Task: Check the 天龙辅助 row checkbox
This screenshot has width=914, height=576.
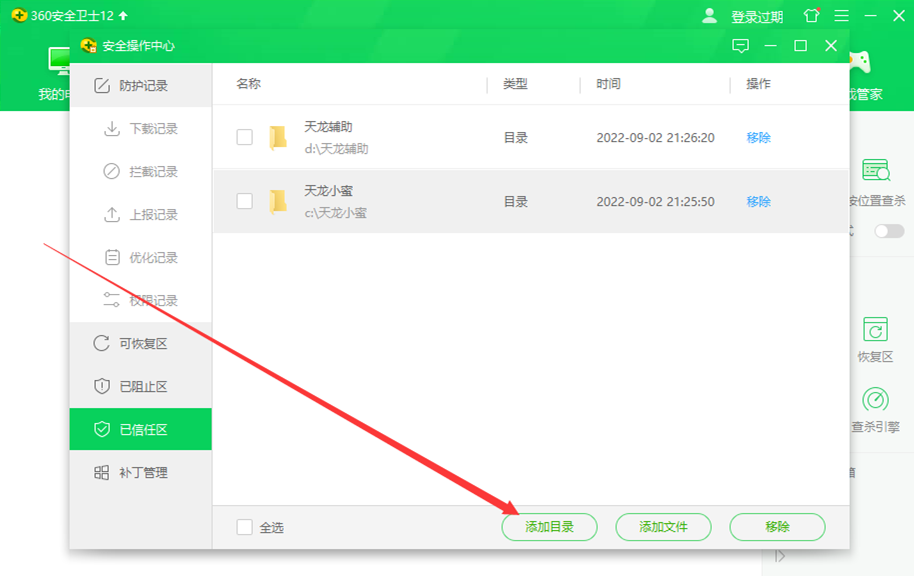Action: tap(244, 138)
